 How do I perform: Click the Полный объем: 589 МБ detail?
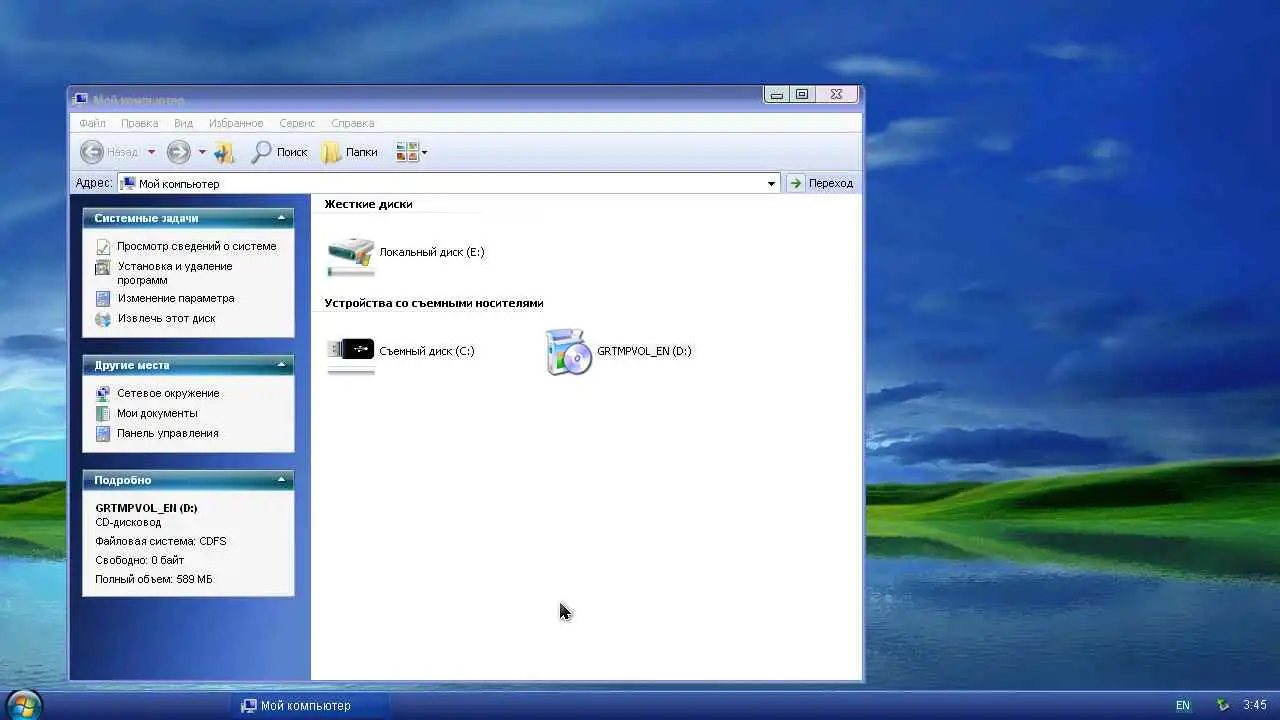pyautogui.click(x=154, y=579)
